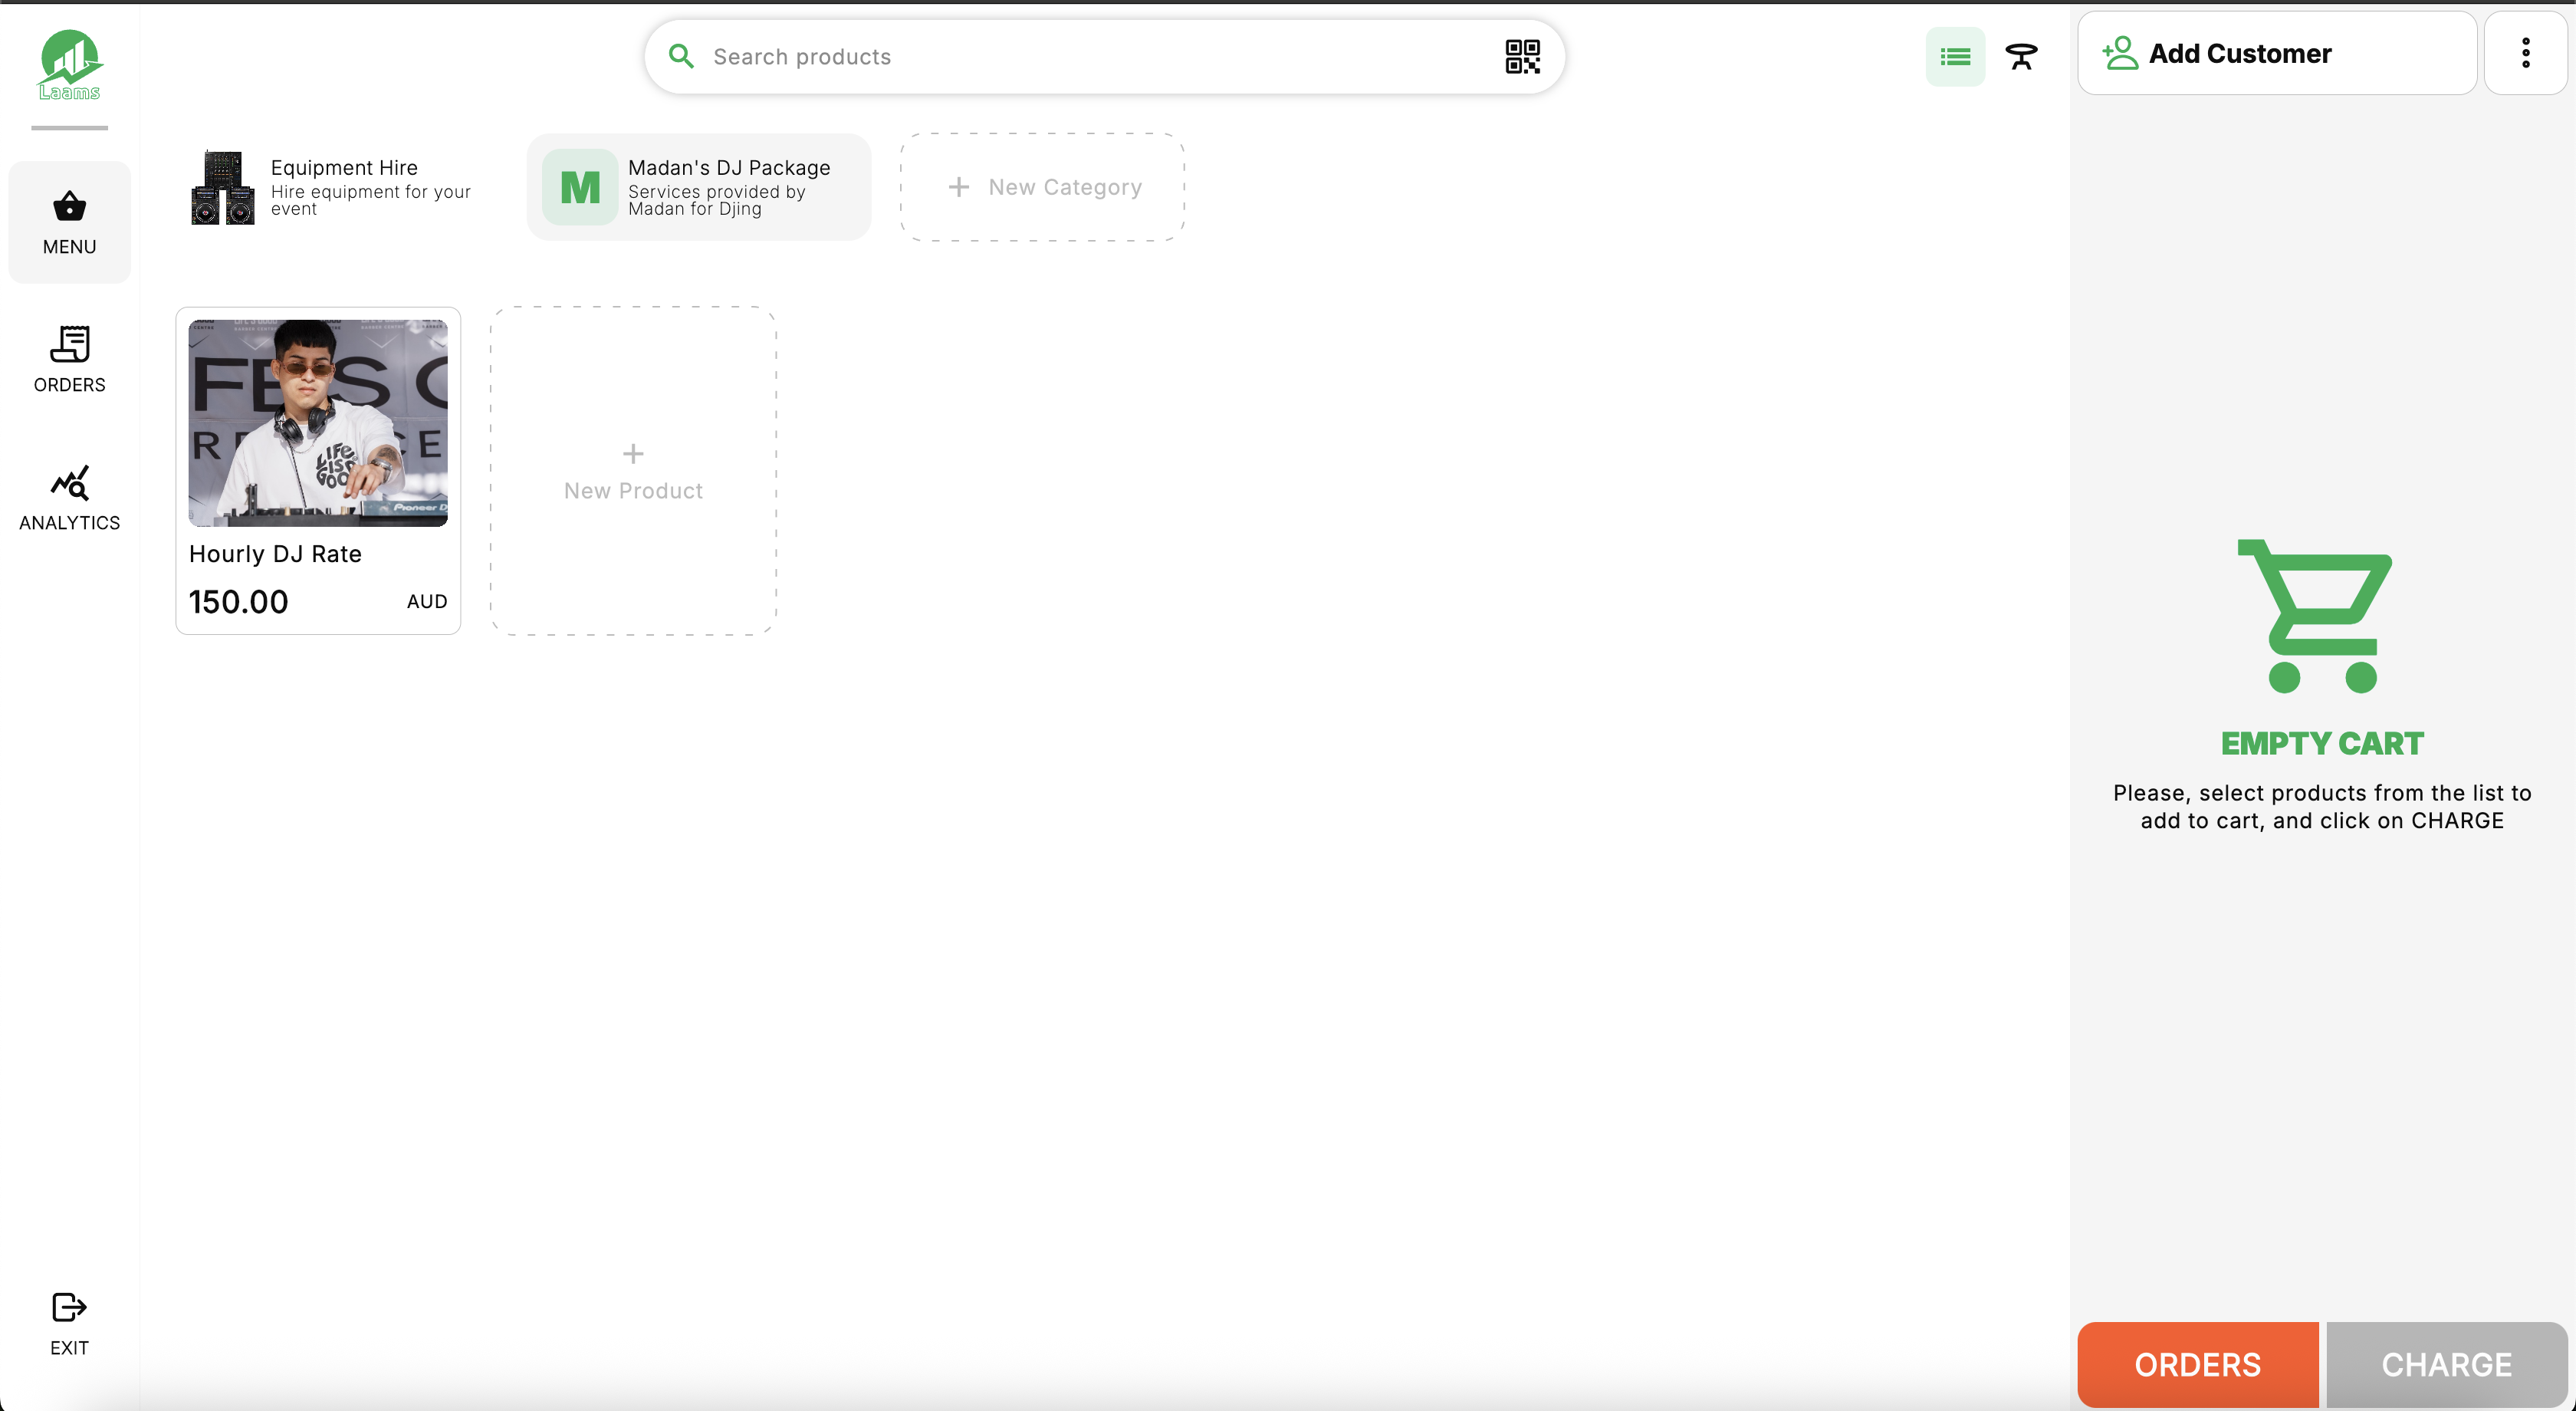The image size is (2576, 1411).
Task: Open the QR code scanner in the search bar
Action: pyautogui.click(x=1522, y=56)
